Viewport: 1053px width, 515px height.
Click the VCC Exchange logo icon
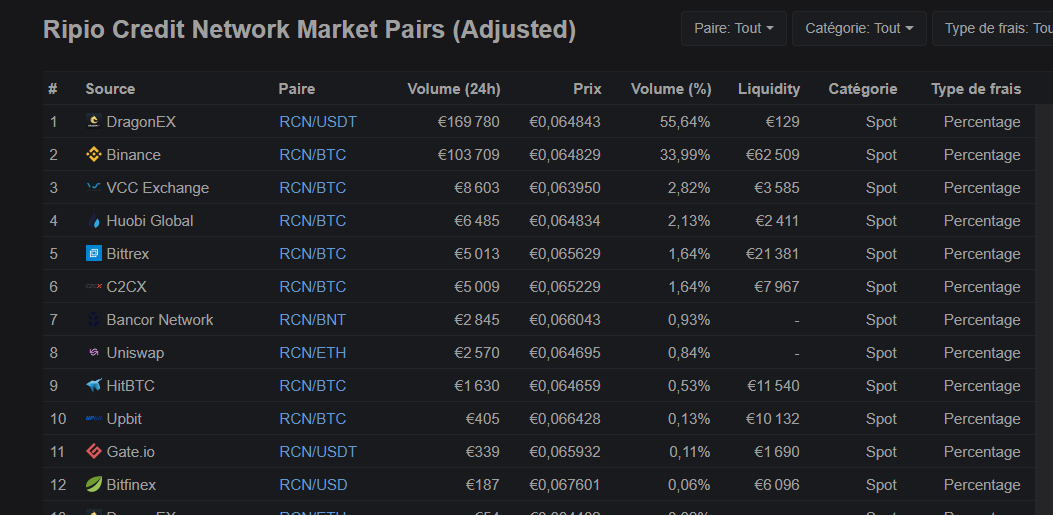click(x=94, y=188)
